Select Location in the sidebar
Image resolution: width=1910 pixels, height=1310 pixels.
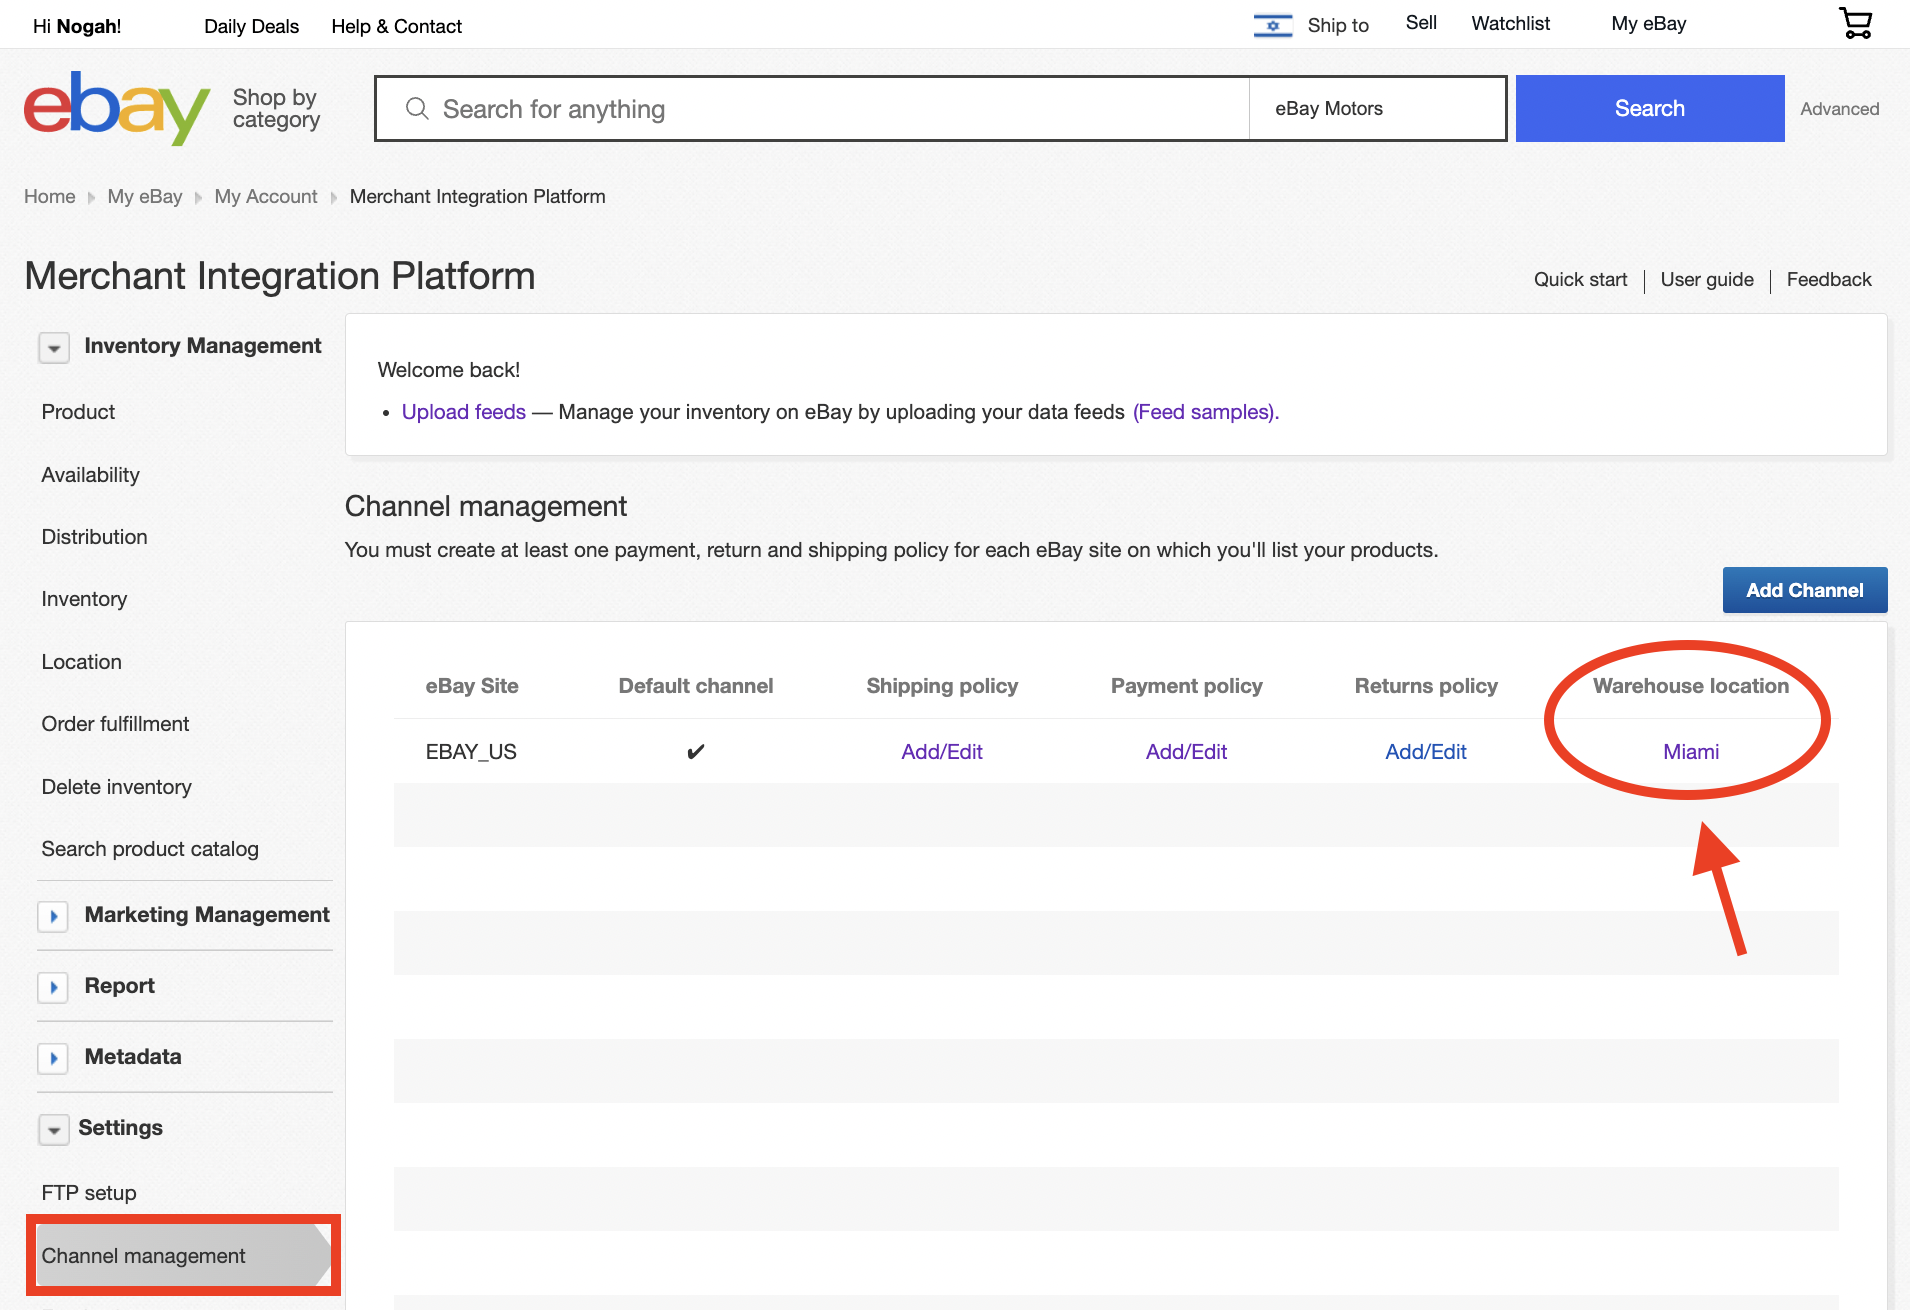[81, 662]
